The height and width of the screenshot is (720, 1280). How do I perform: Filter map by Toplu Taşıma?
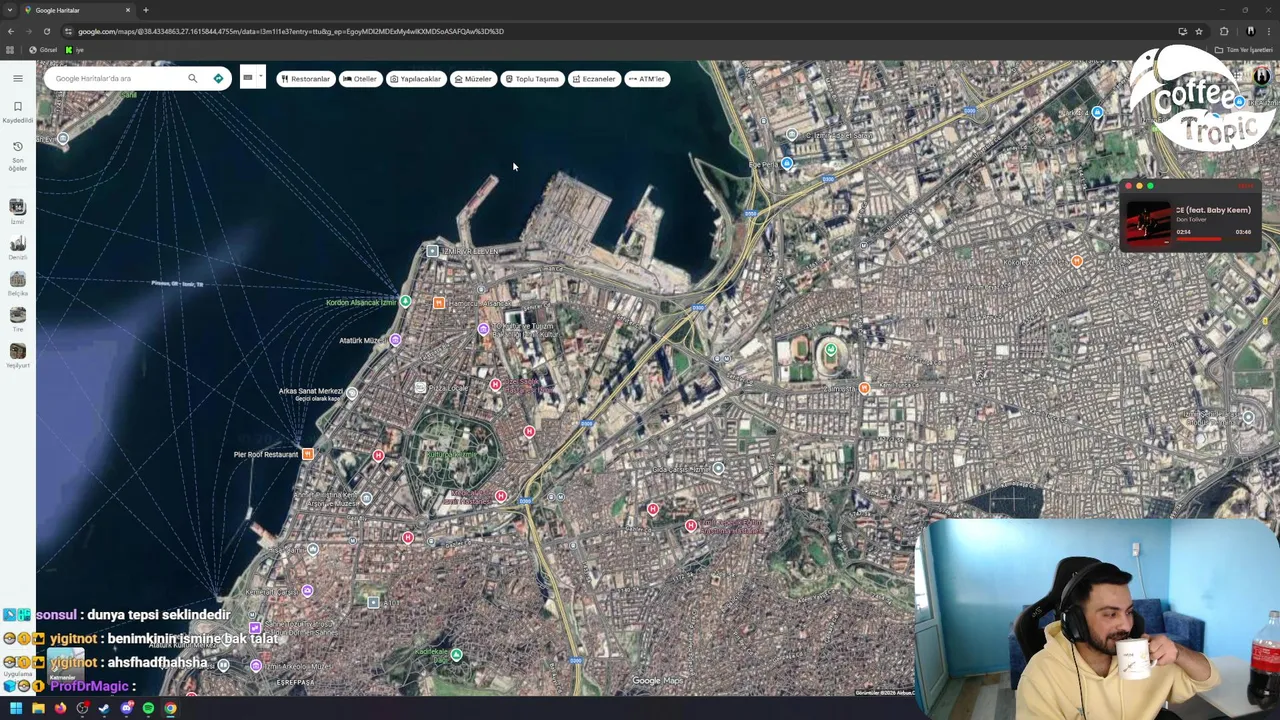533,79
